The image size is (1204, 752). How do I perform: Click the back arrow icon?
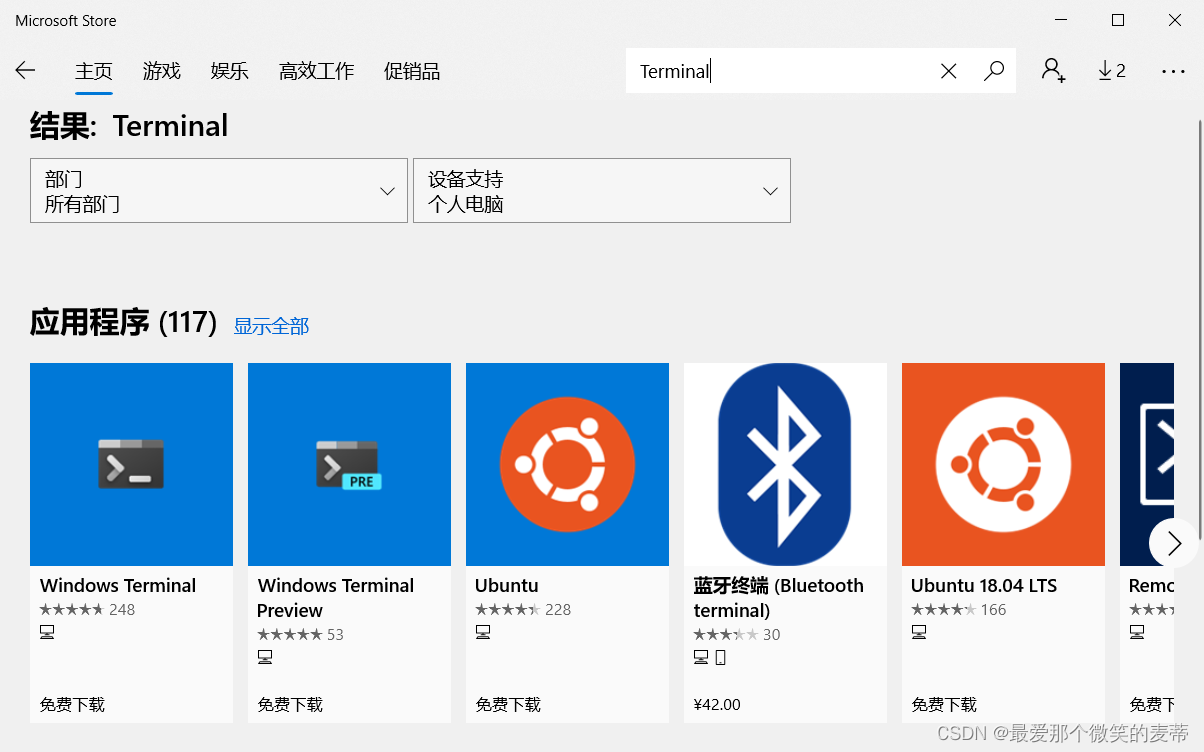pyautogui.click(x=25, y=70)
